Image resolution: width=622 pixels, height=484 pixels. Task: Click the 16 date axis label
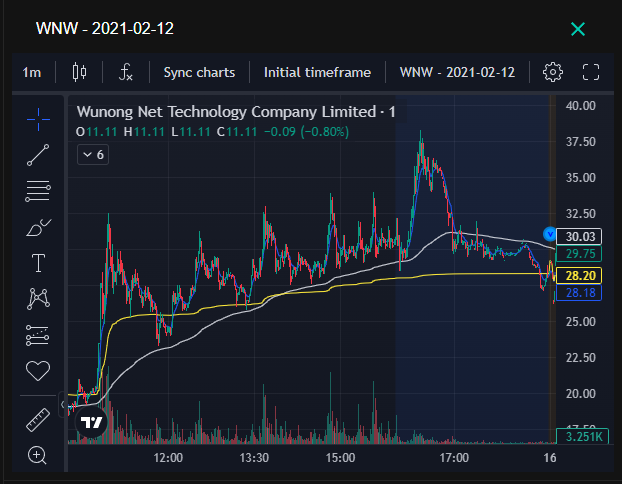pos(550,458)
